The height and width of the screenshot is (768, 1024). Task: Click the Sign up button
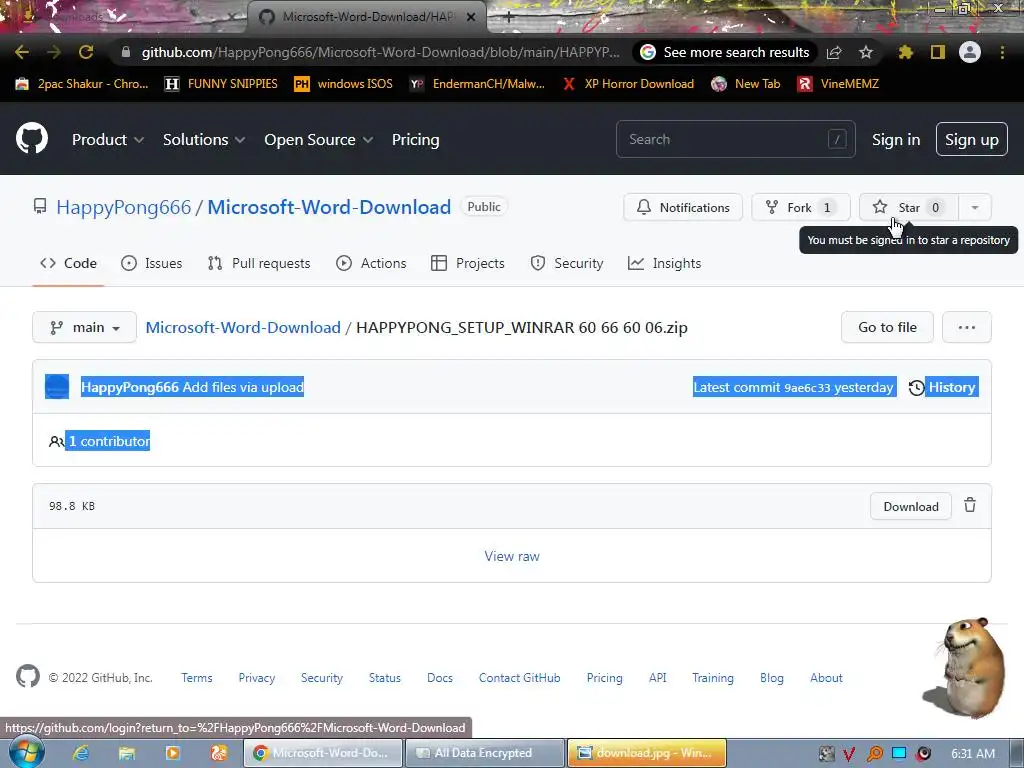(971, 139)
